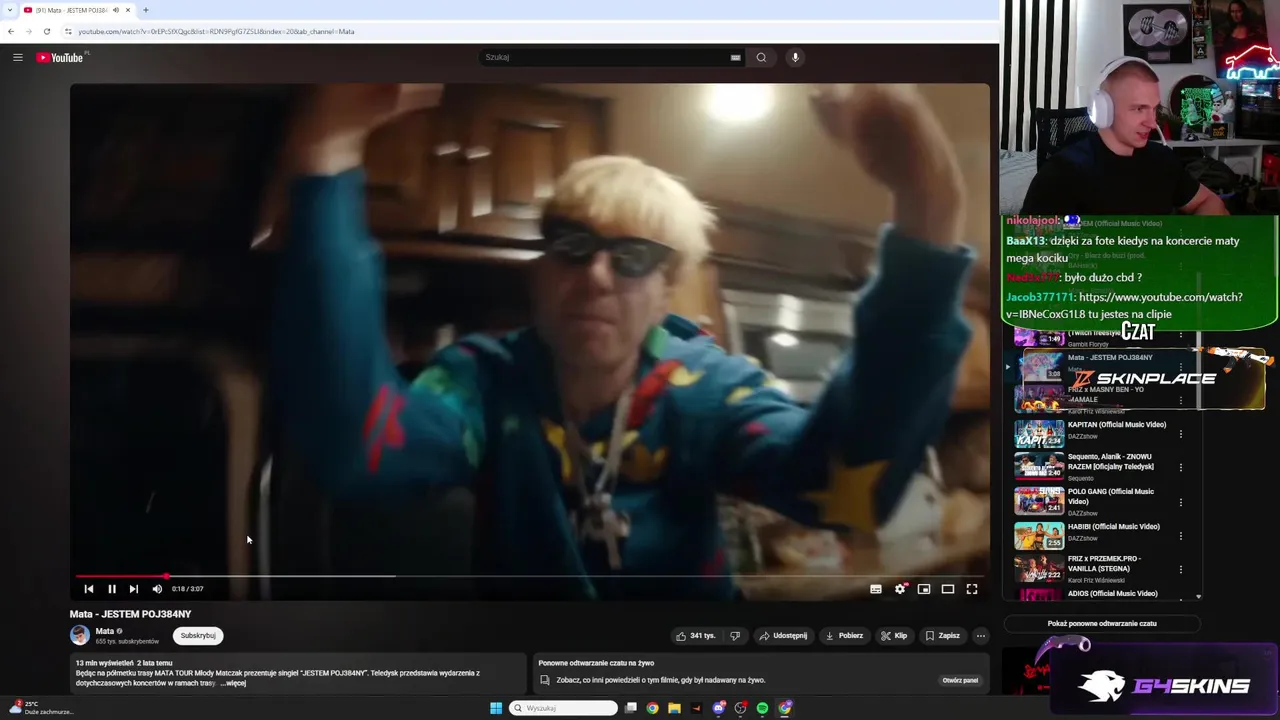Open the chat replay with Otwórz panel
The width and height of the screenshot is (1280, 720).
point(960,680)
